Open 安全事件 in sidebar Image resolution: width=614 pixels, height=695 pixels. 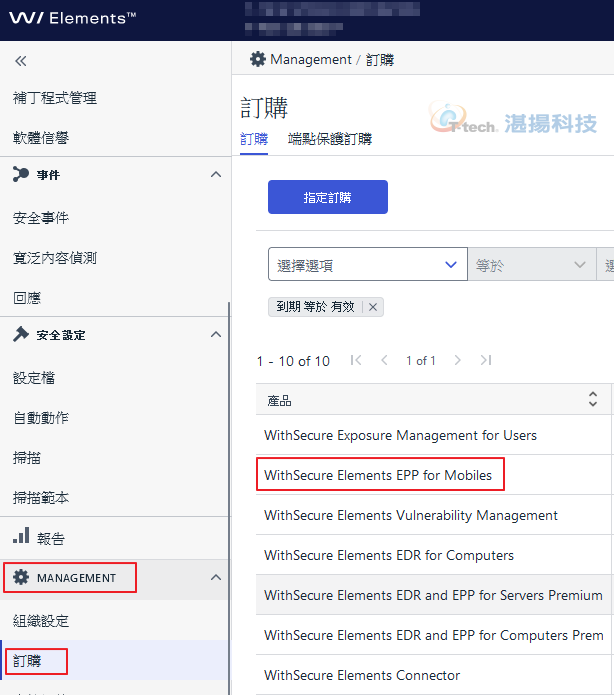[x=41, y=218]
